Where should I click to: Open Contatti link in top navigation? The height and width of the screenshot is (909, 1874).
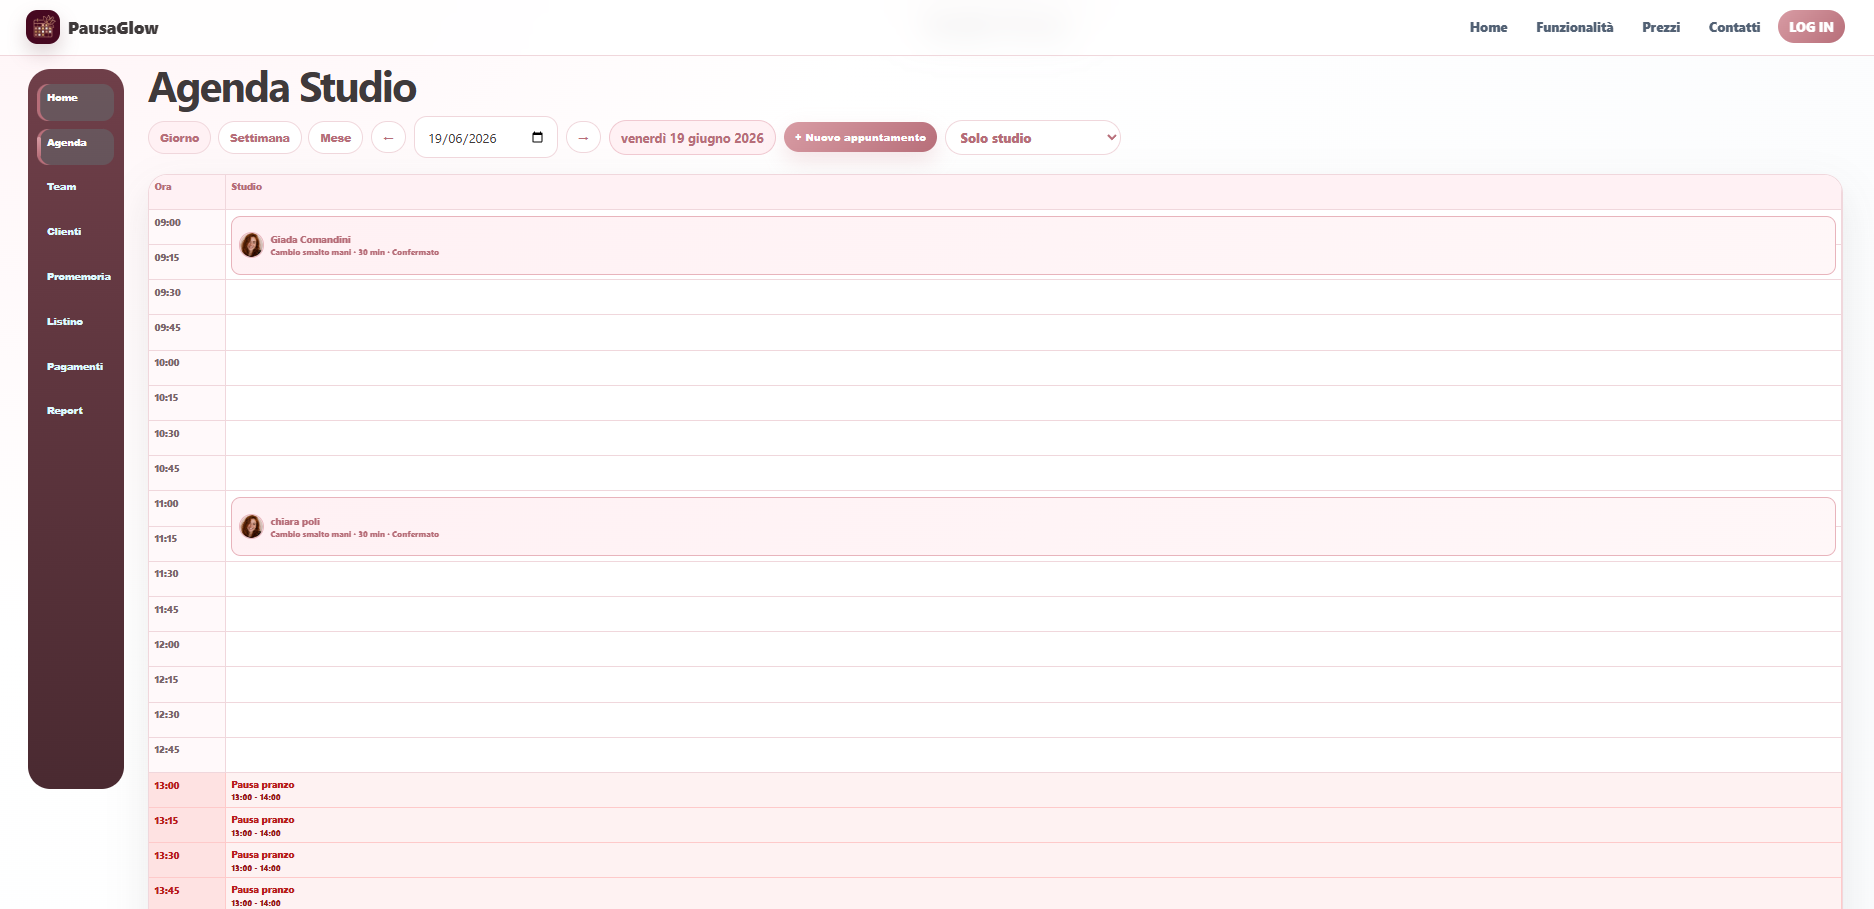click(x=1734, y=27)
